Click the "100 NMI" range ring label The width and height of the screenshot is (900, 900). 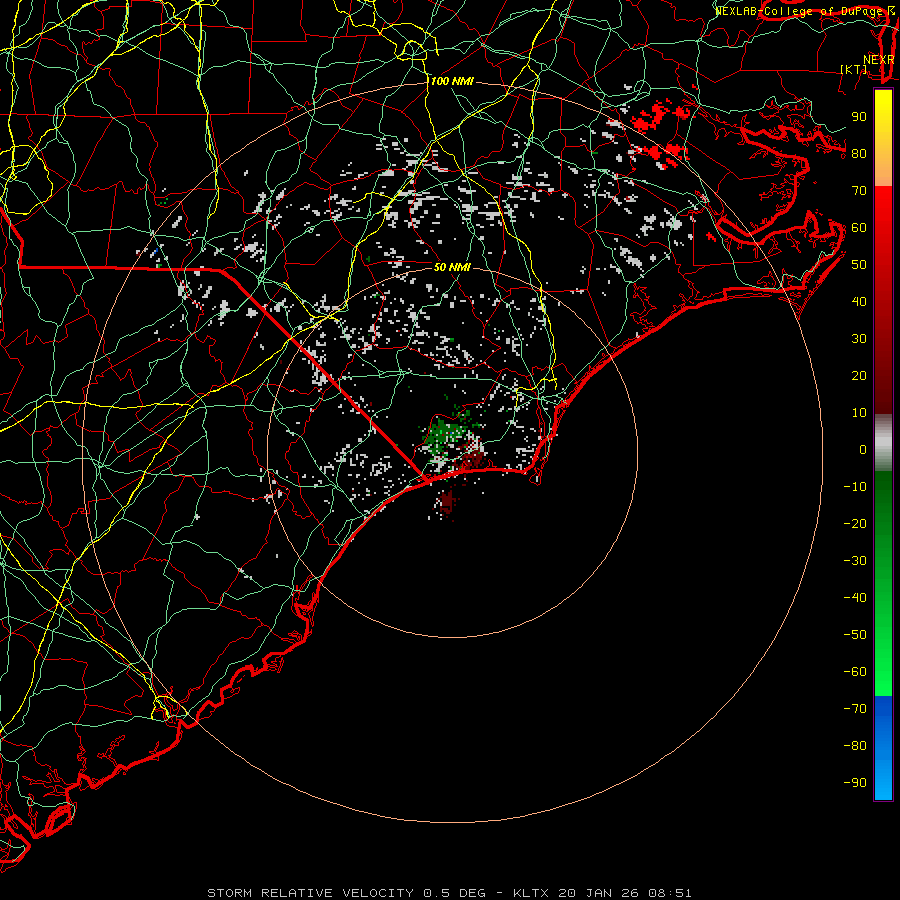(452, 82)
